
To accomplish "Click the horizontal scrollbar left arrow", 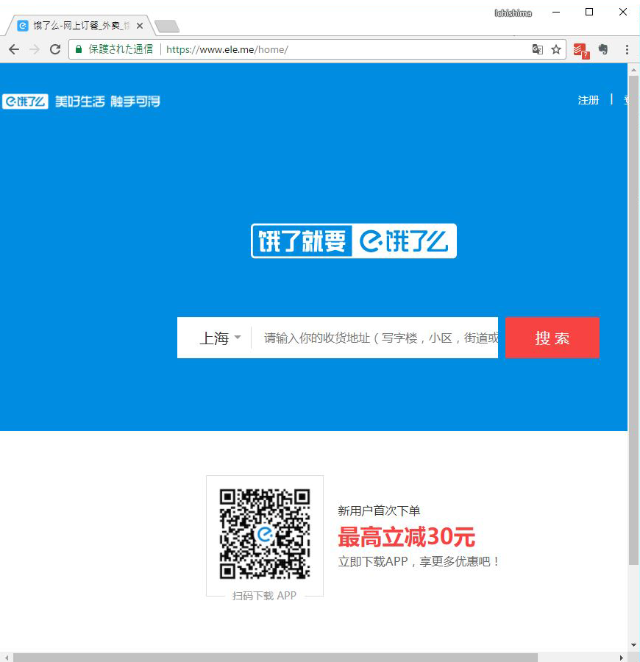I will coord(6,658).
